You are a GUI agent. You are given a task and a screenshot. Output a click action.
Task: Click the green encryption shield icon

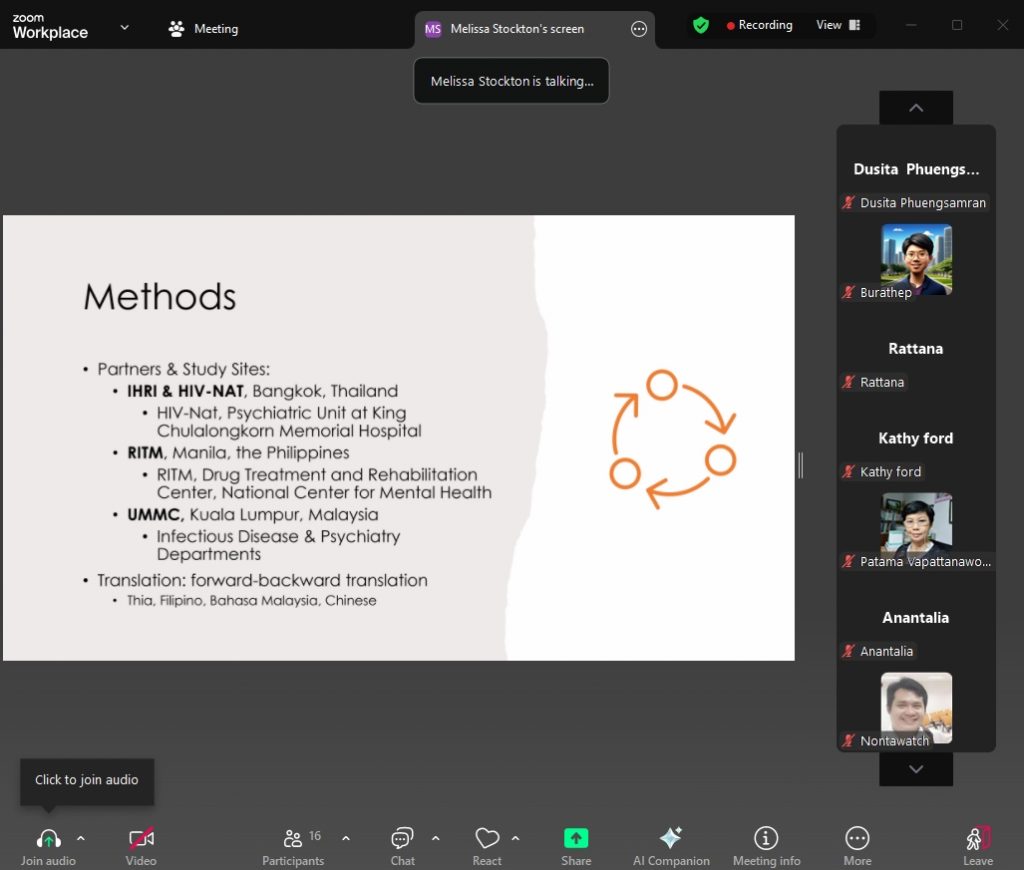[701, 25]
